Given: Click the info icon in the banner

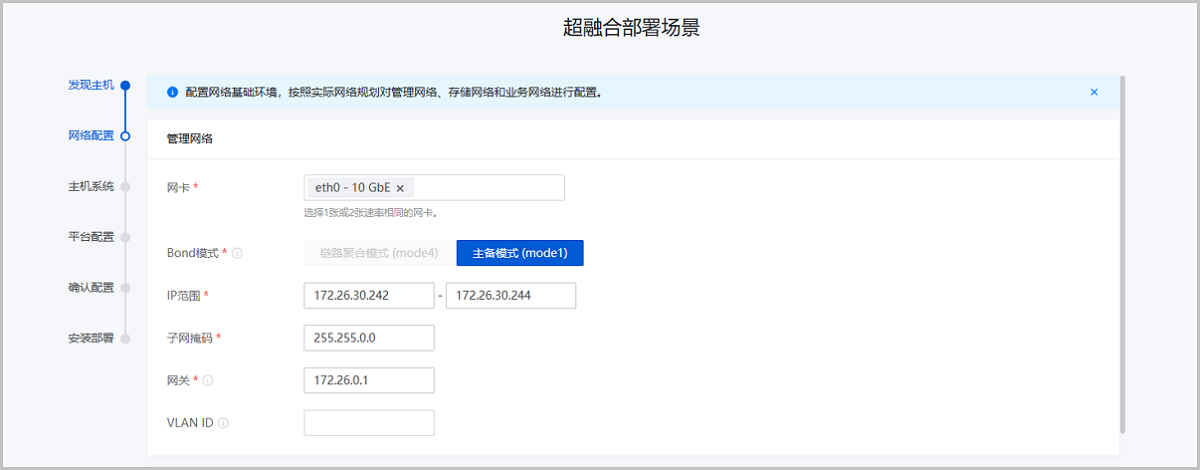Looking at the screenshot, I should point(172,92).
